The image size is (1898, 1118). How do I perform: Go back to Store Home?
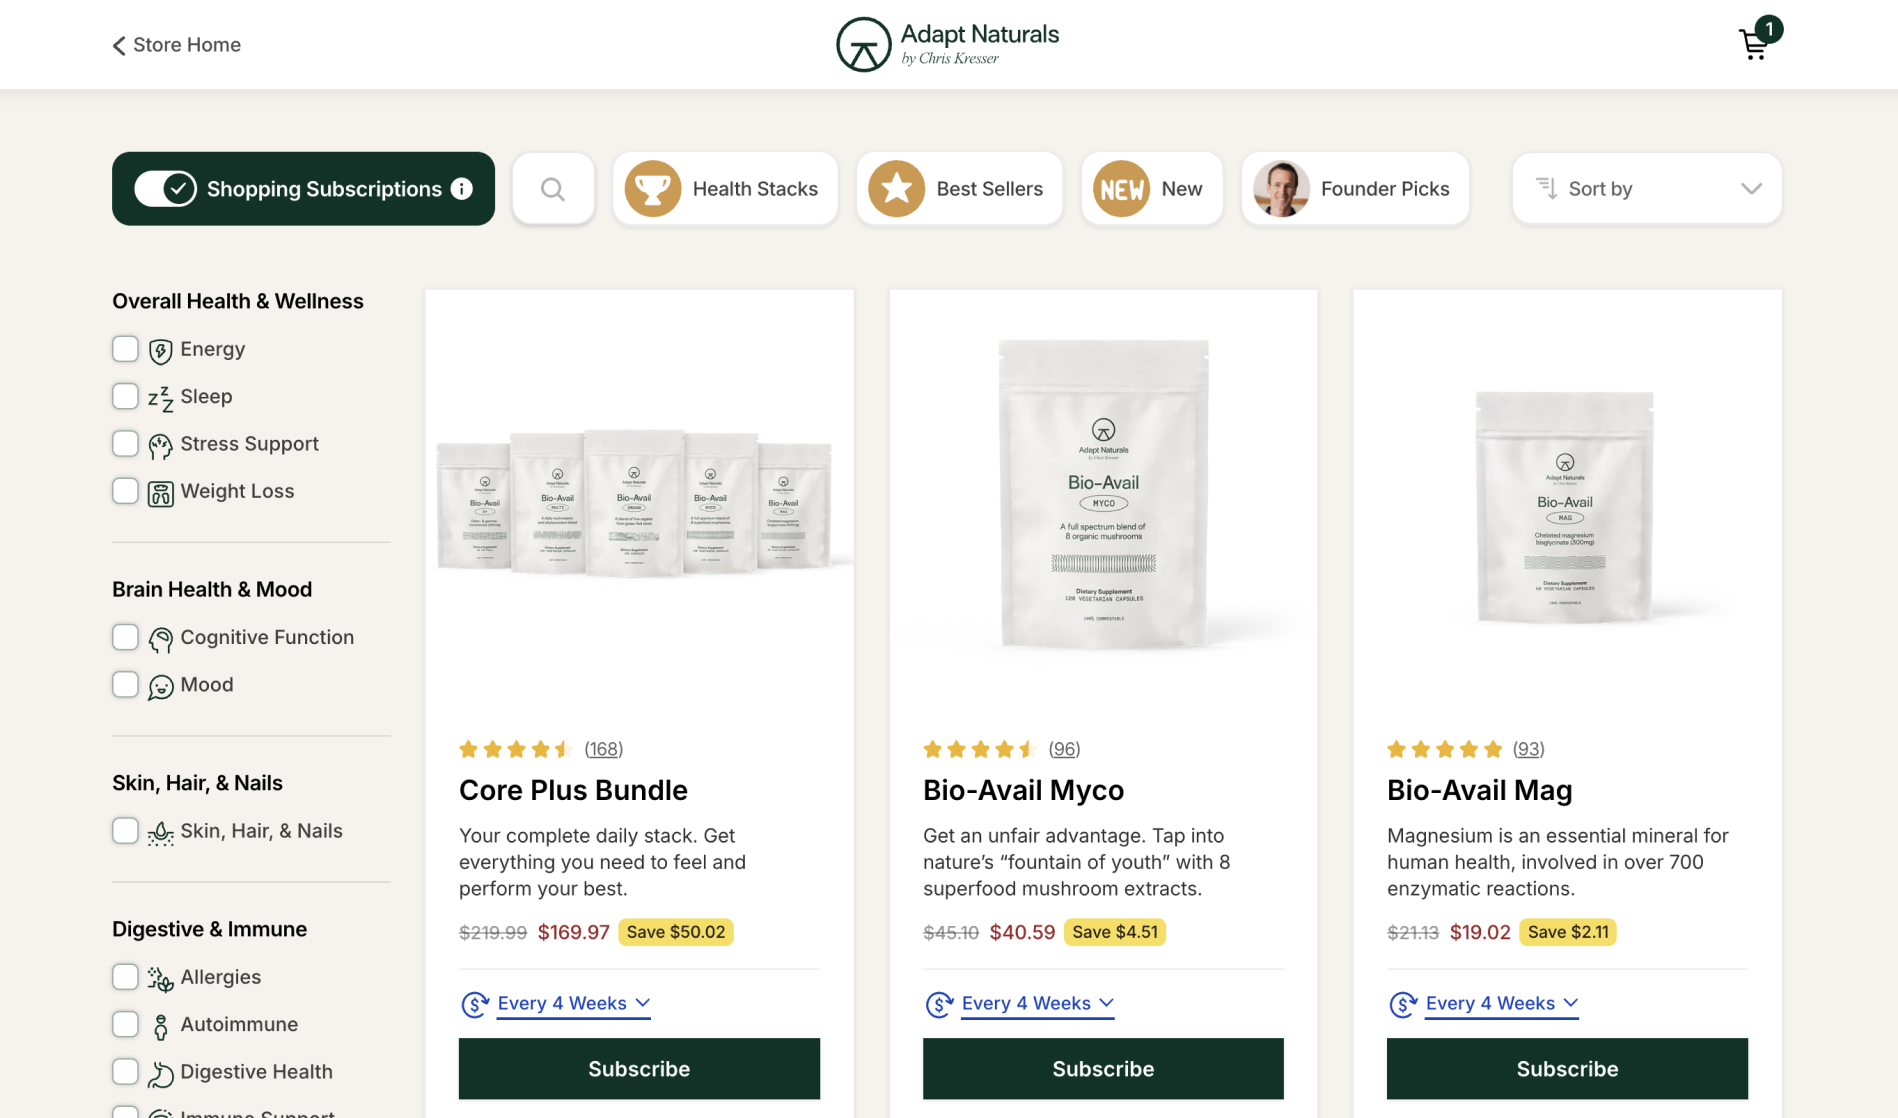point(176,44)
